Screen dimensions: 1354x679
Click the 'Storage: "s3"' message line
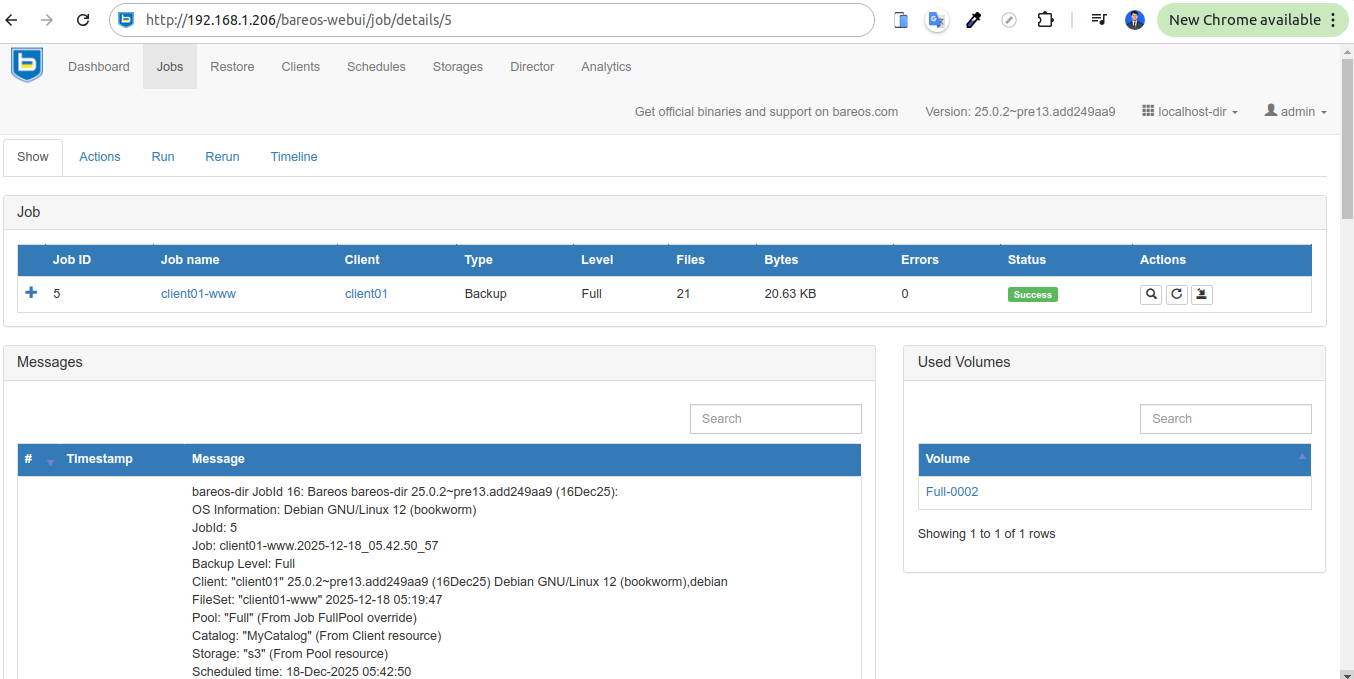290,654
